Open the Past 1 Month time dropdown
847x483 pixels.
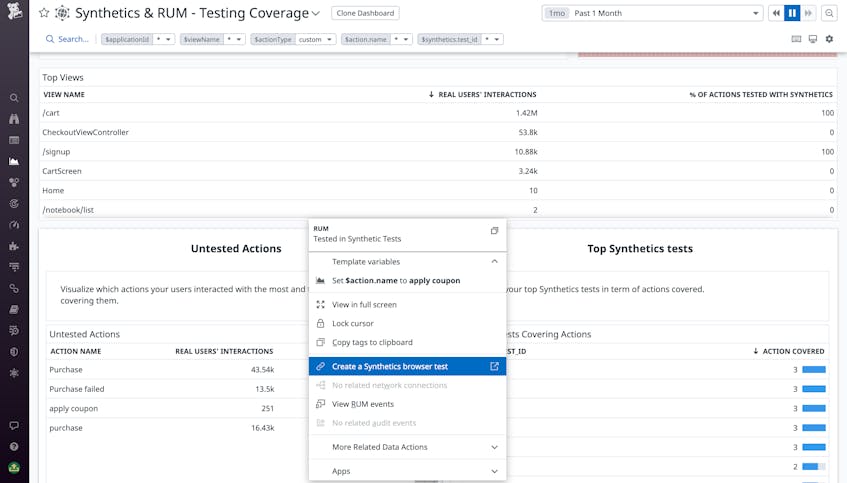coord(653,13)
